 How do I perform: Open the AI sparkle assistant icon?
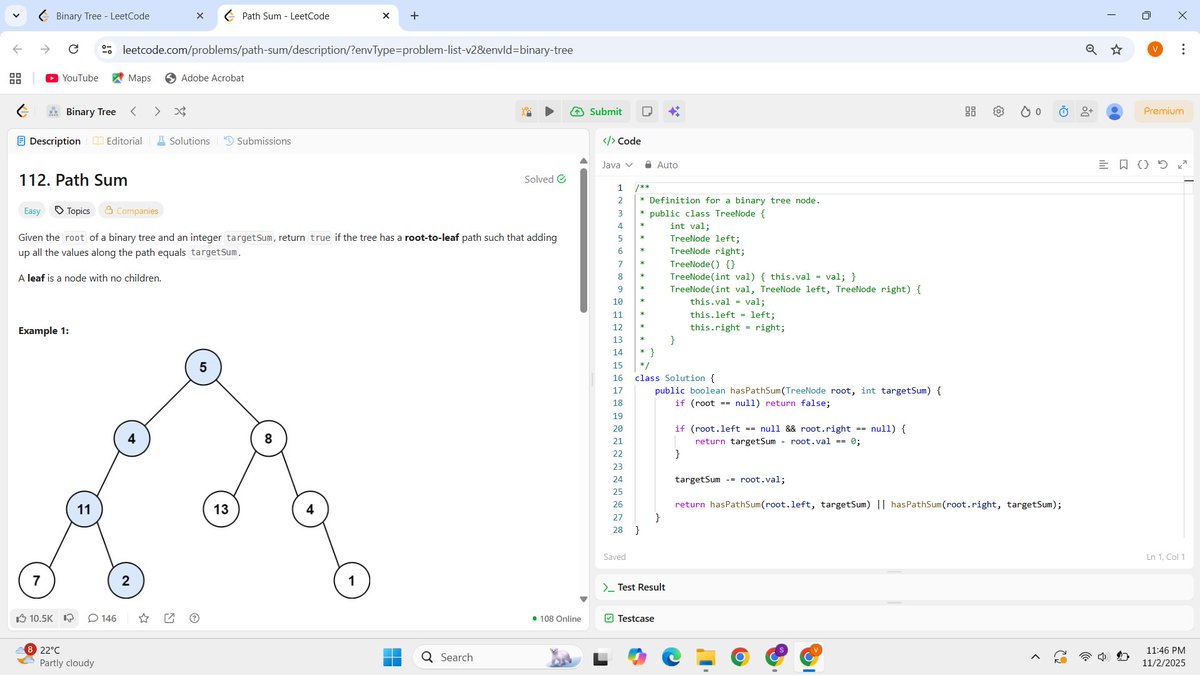pyautogui.click(x=674, y=111)
